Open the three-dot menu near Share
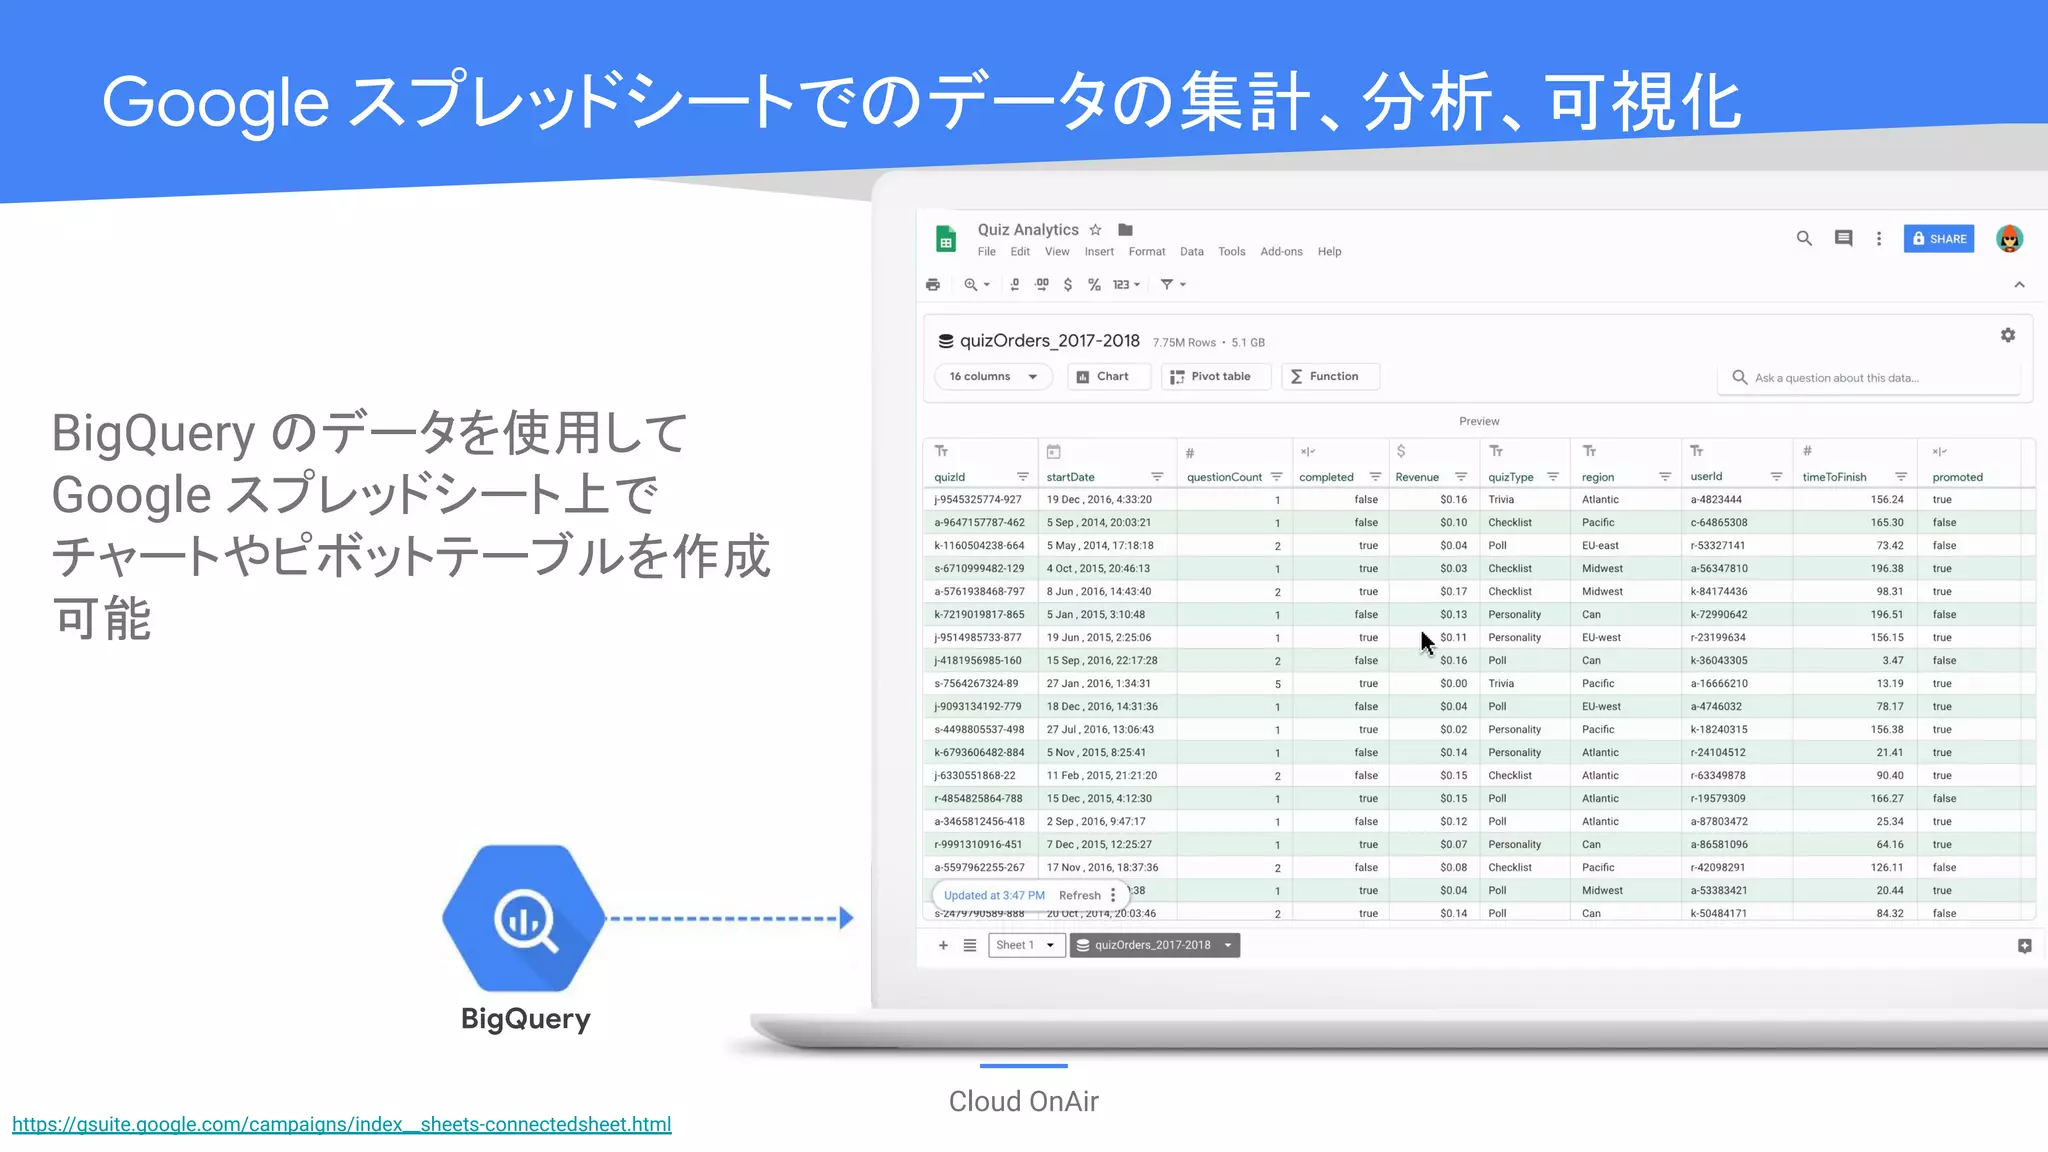 (1879, 238)
